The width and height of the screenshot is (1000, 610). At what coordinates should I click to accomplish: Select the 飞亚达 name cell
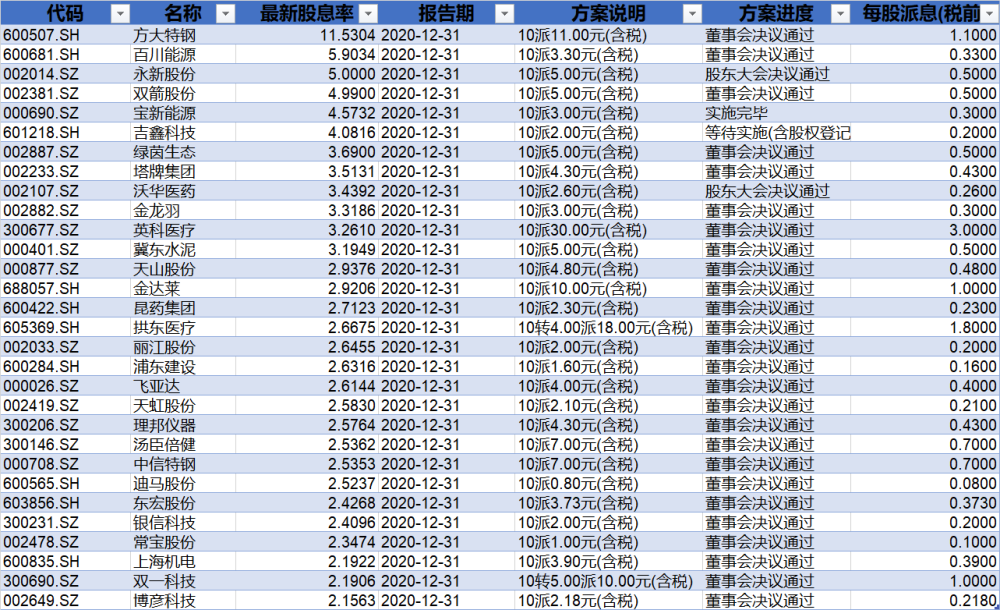point(183,386)
